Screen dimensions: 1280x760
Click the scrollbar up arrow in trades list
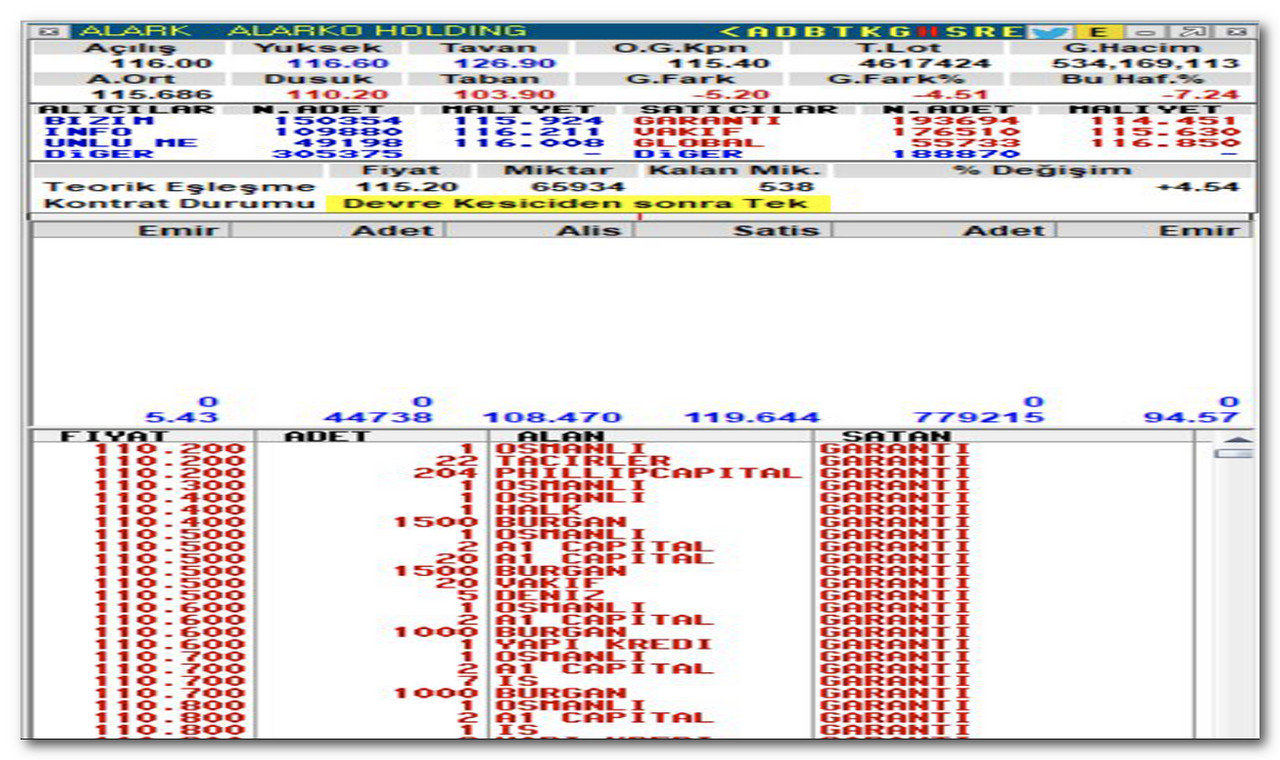tap(1238, 441)
